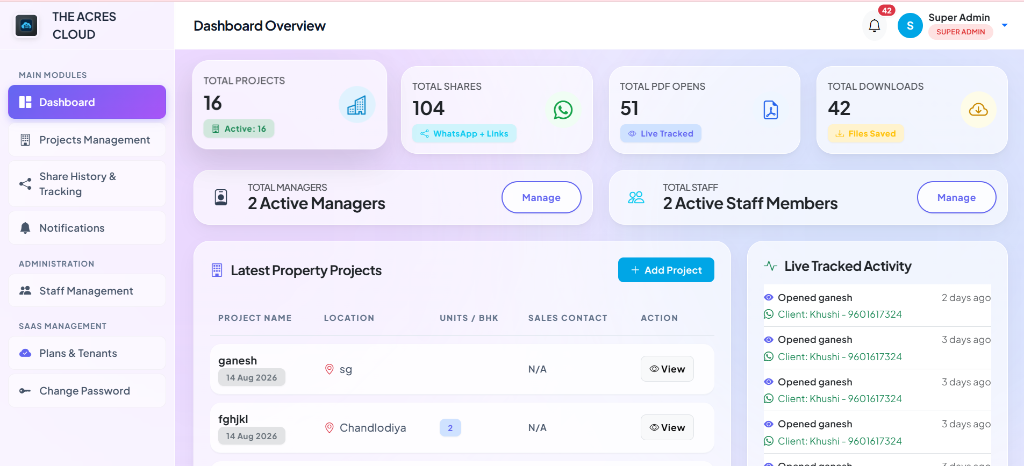This screenshot has height=466, width=1024.
Task: Click the Files Saved badge
Action: click(867, 134)
